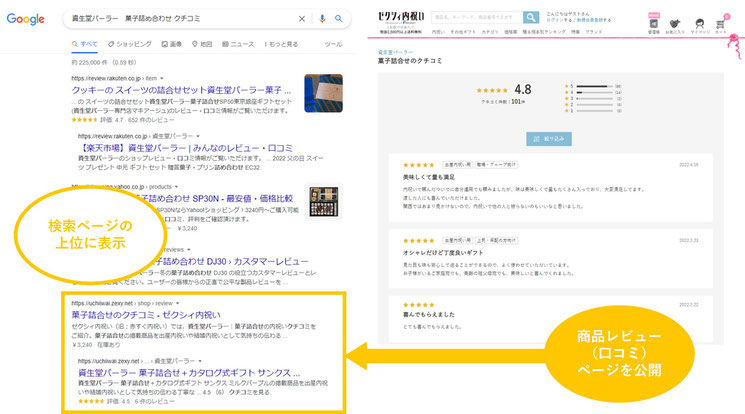The width and height of the screenshot is (745, 414).
Task: Open the arrow beside zexy.net › 資生堂パーラー URL
Action: pyautogui.click(x=200, y=361)
